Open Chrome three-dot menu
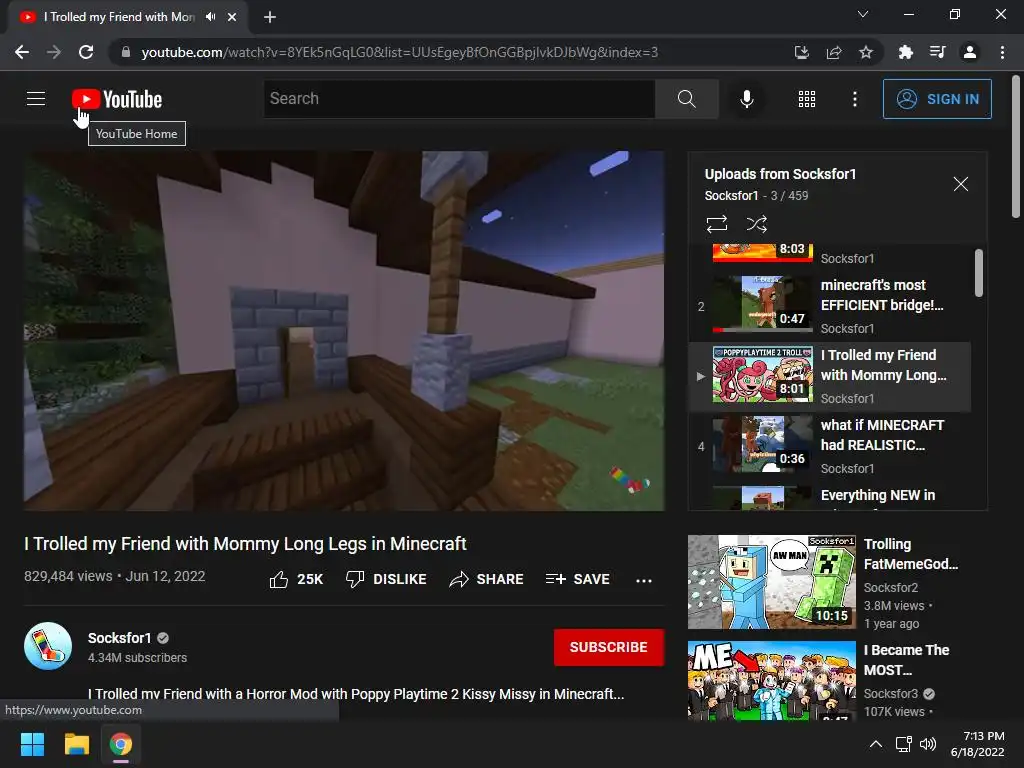The height and width of the screenshot is (768, 1024). (1002, 52)
